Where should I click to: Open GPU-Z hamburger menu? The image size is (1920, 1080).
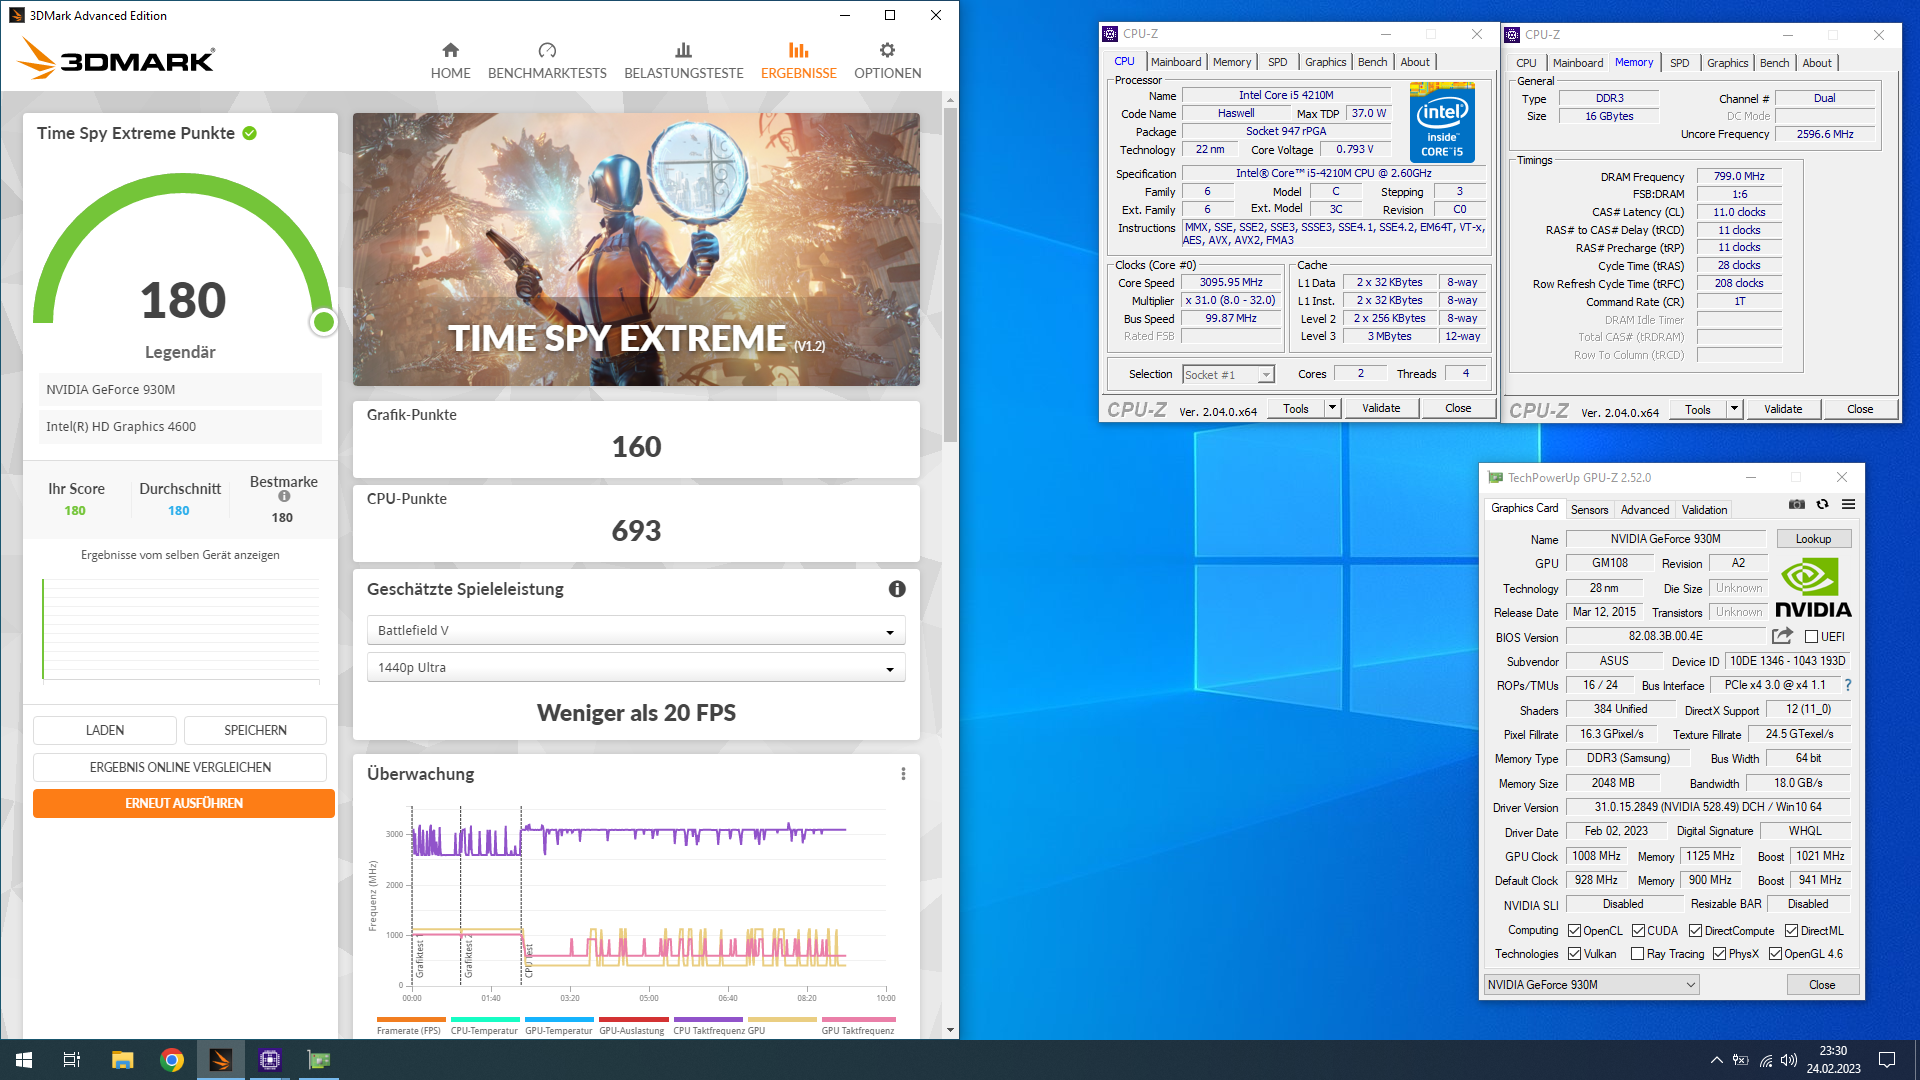pos(1848,505)
